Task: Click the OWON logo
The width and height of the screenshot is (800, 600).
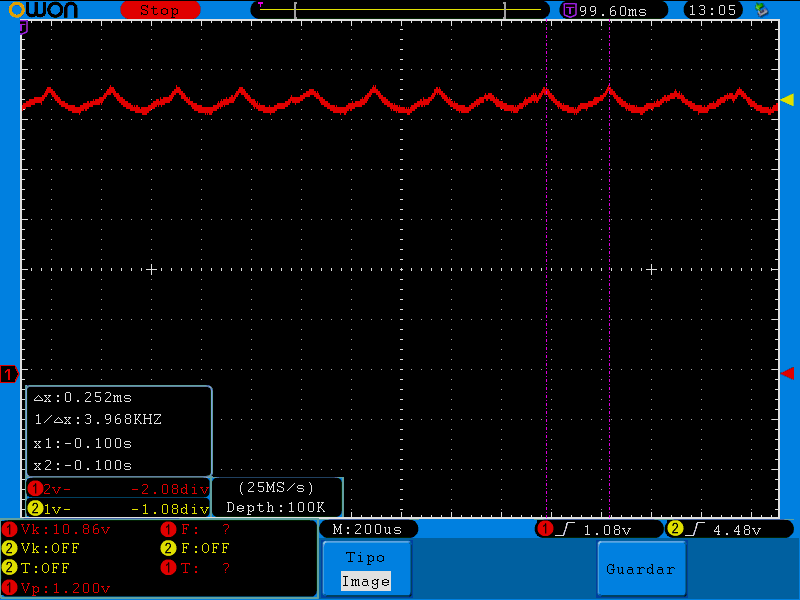Action: 43,9
